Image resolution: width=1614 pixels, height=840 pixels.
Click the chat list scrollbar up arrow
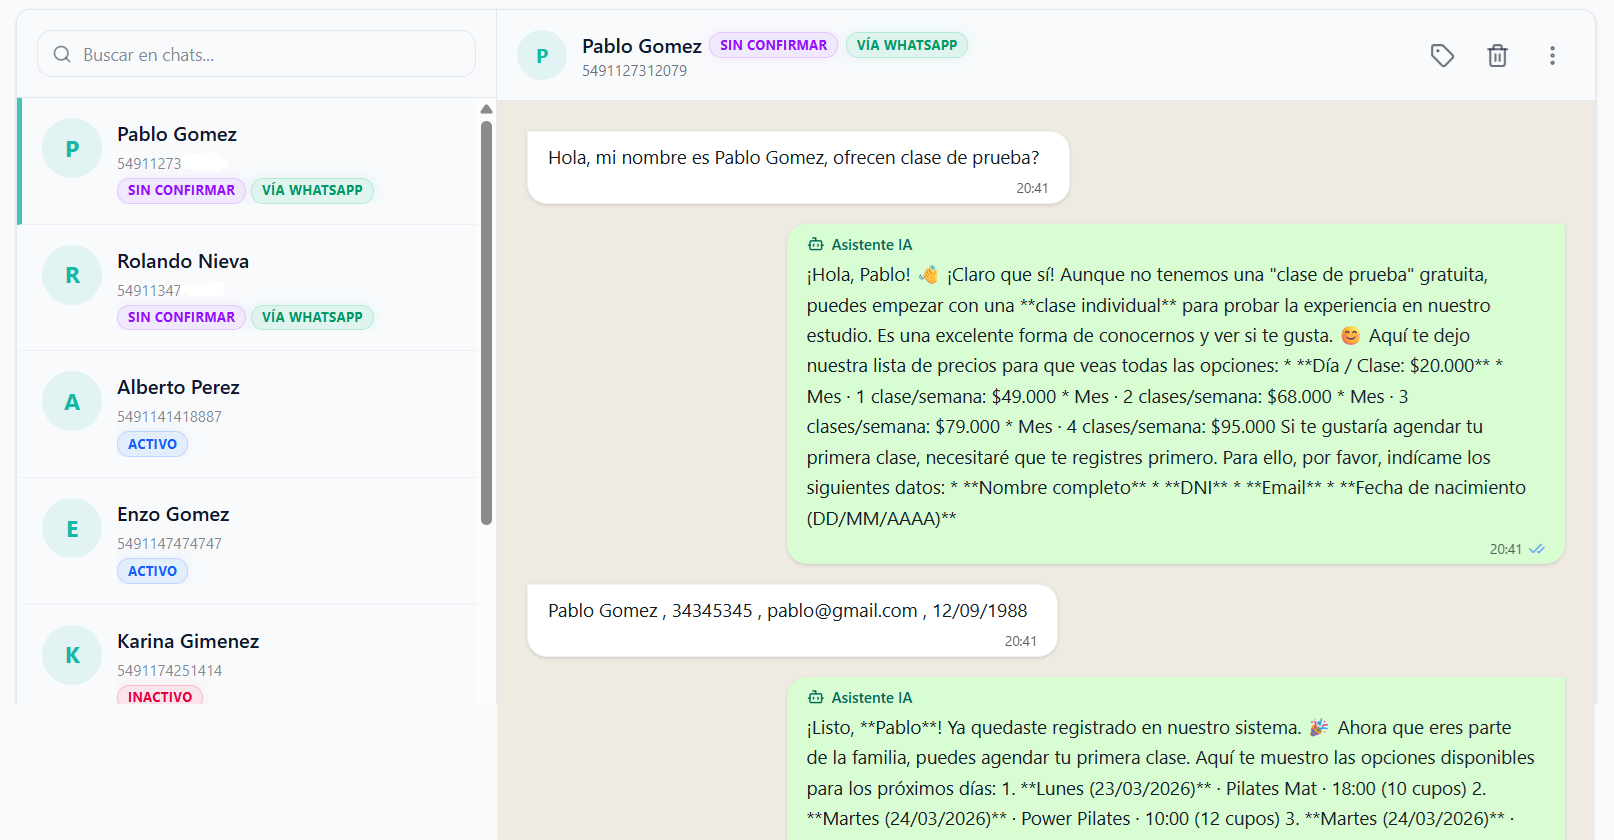click(x=486, y=109)
